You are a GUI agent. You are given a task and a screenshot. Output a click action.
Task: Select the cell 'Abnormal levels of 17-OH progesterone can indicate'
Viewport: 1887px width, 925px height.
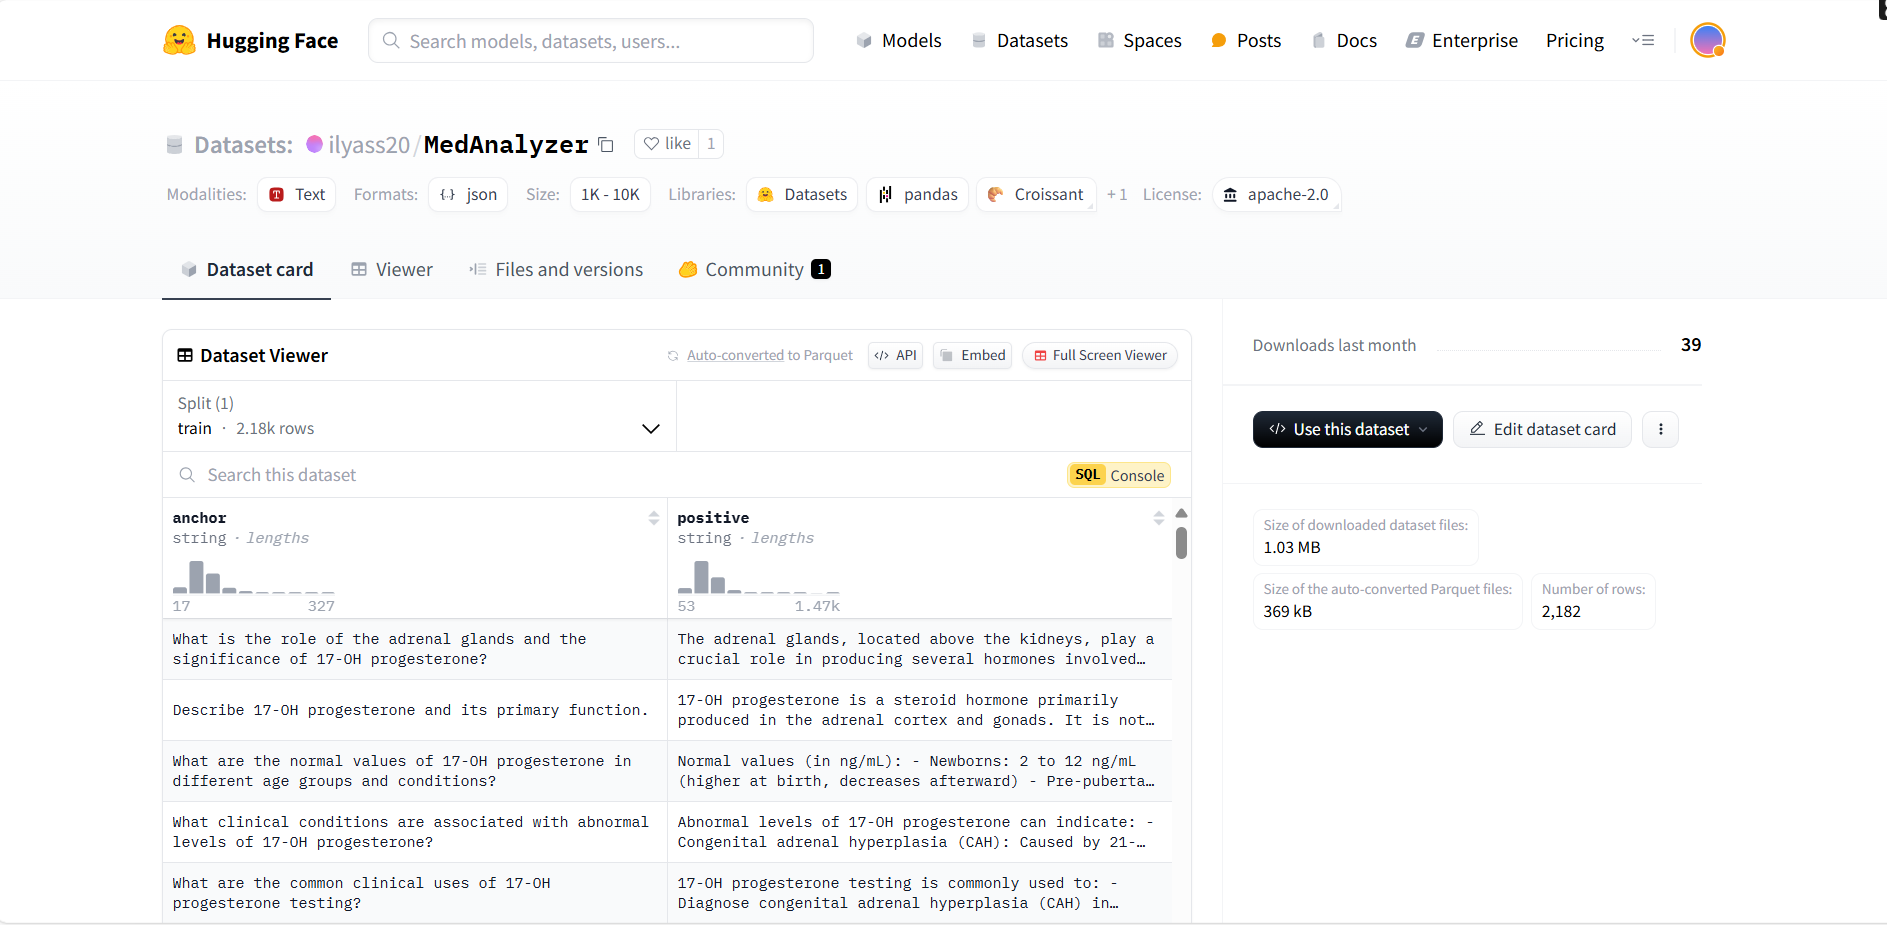[919, 832]
